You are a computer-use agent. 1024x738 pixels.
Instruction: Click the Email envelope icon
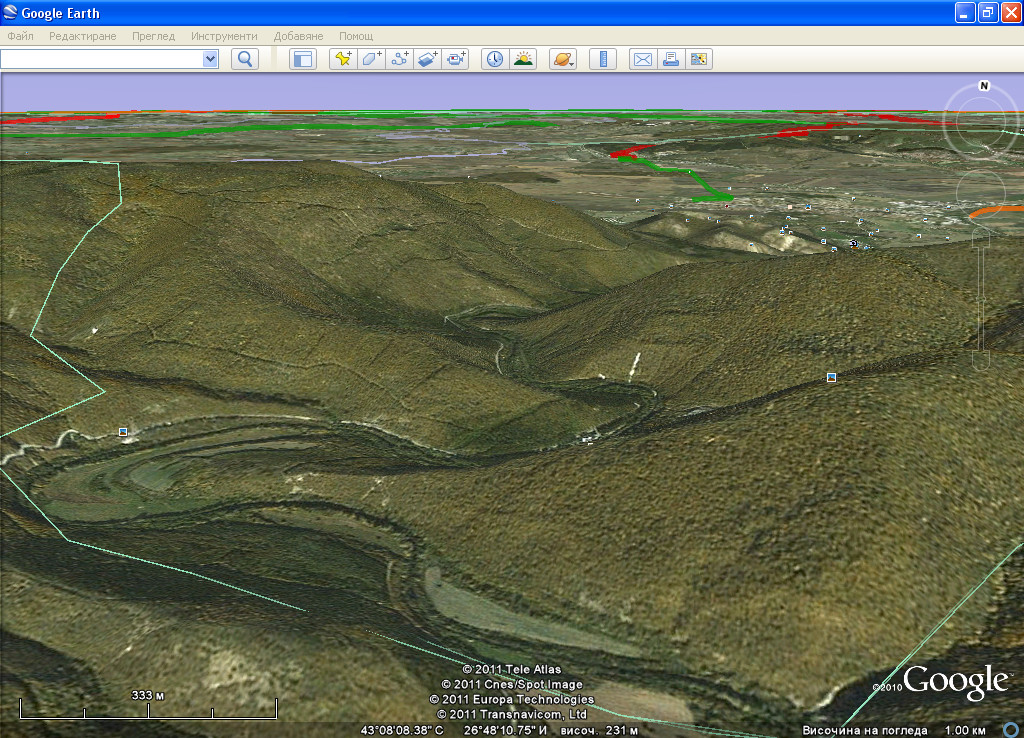pos(642,59)
